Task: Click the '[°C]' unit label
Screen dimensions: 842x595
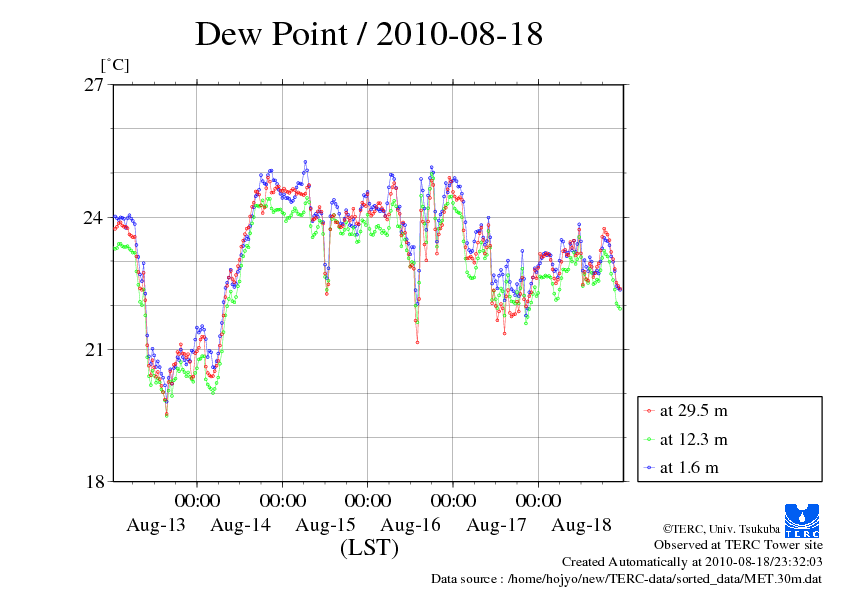Action: [115, 65]
